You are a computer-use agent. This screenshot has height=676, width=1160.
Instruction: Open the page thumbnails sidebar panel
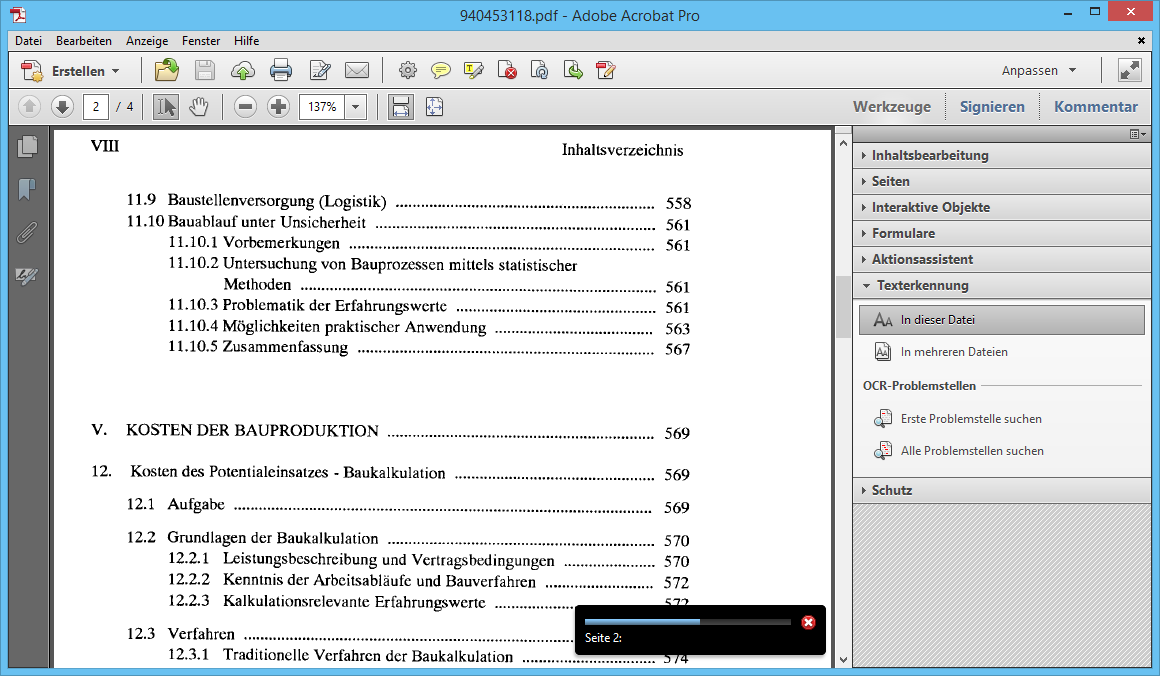[28, 146]
